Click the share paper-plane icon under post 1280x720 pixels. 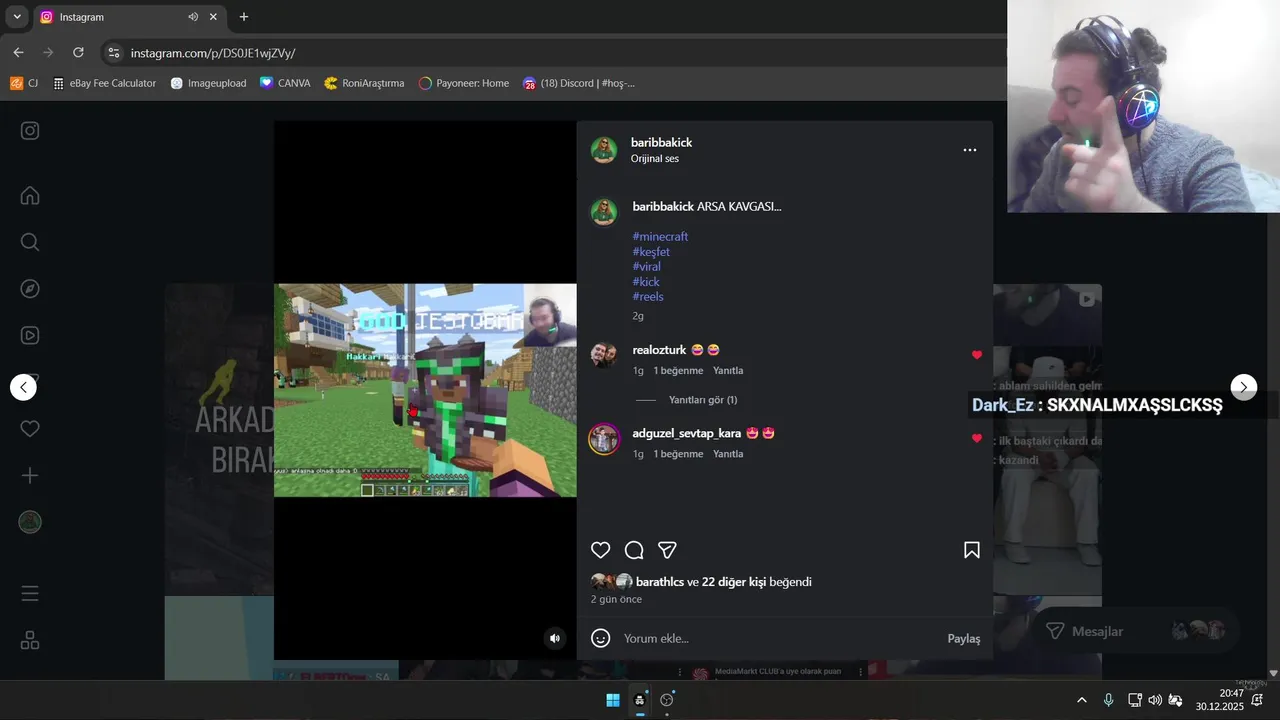pos(667,550)
